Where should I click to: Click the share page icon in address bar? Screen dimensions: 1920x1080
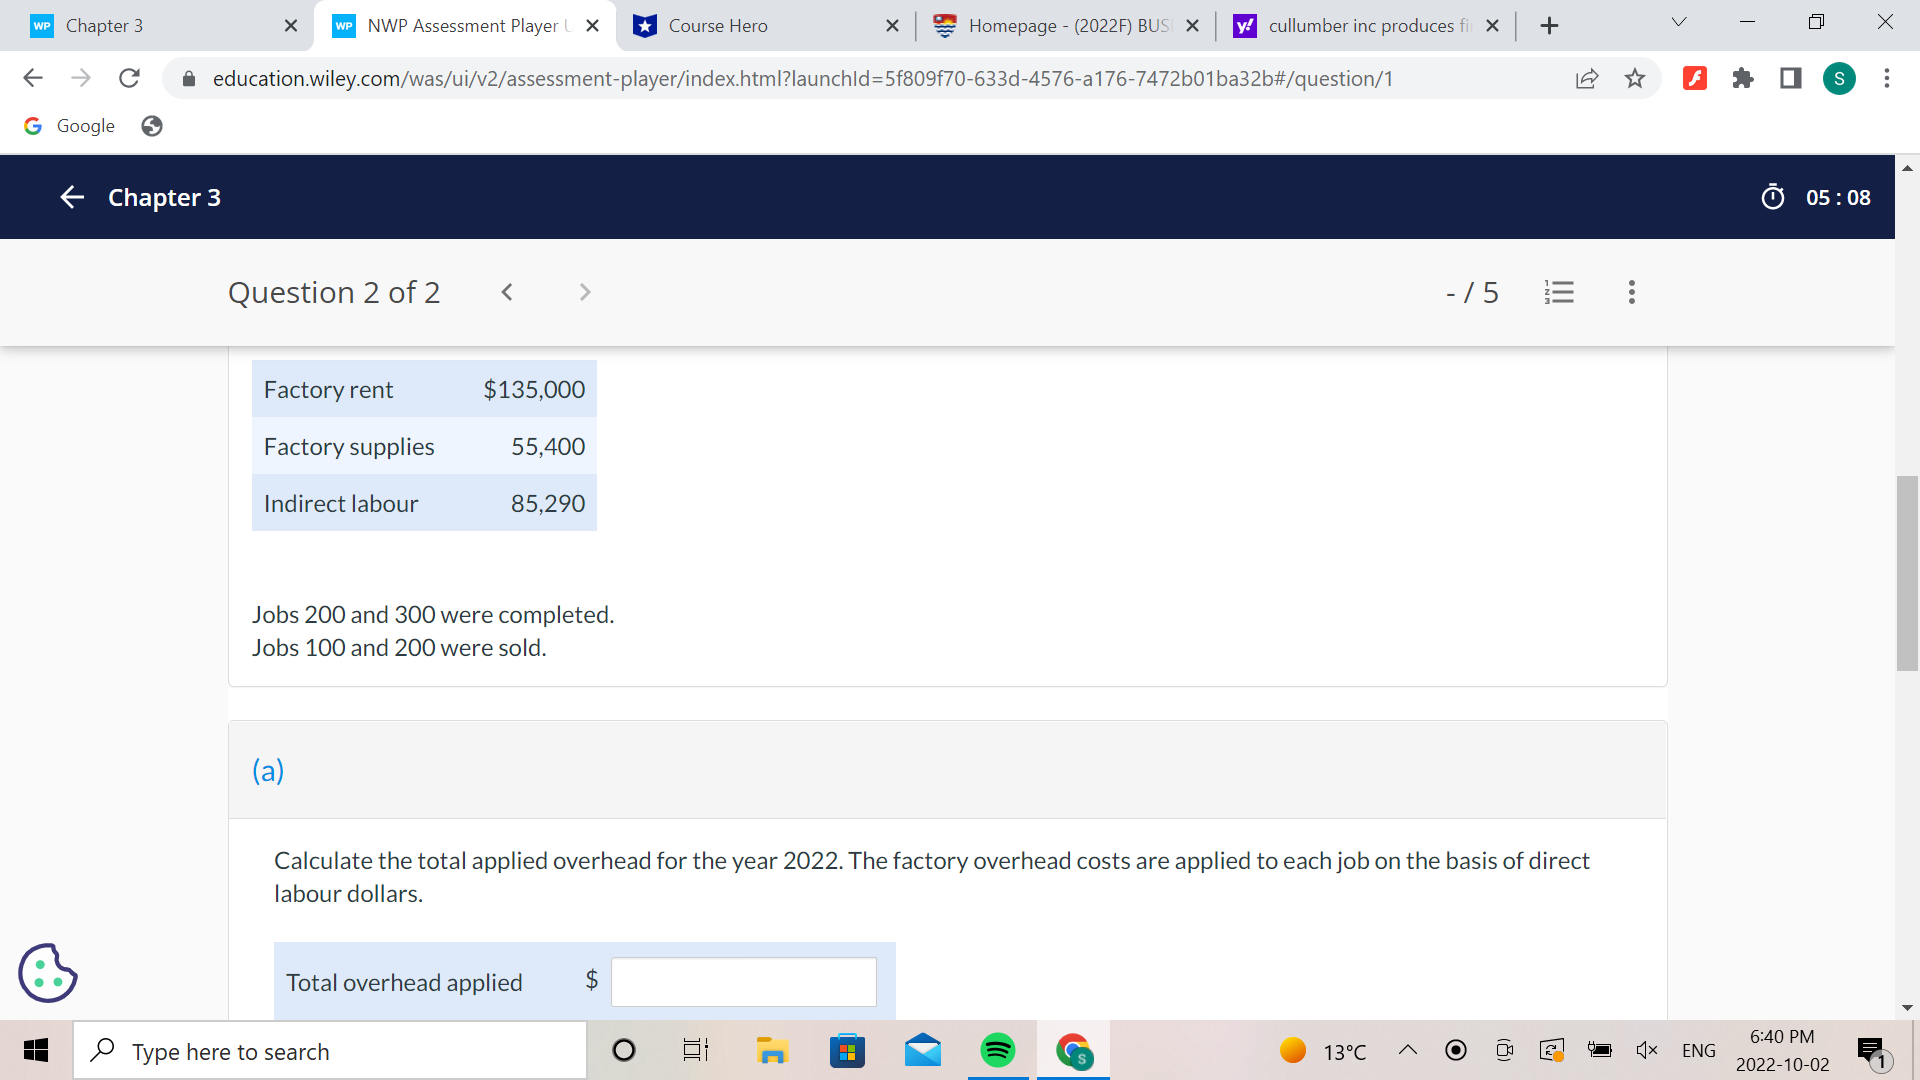1587,78
